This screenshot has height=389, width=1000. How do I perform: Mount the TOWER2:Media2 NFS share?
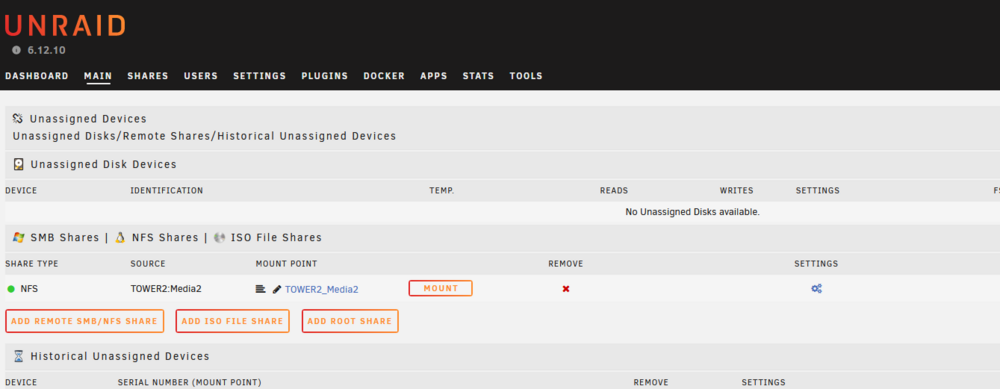pyautogui.click(x=441, y=288)
